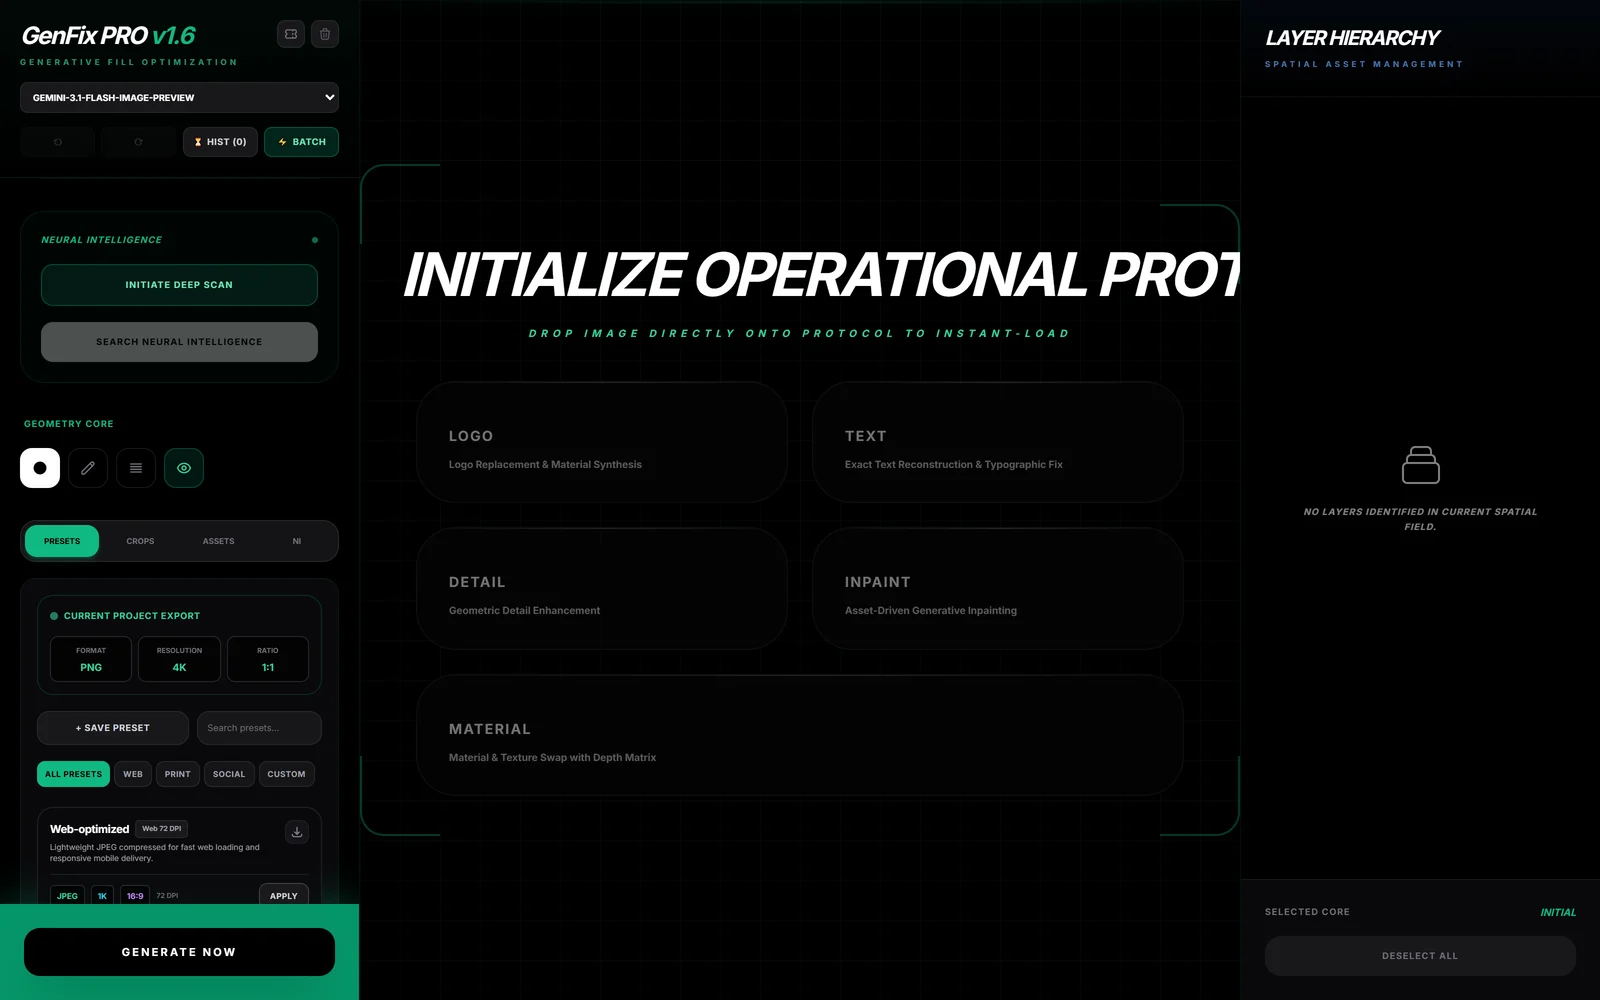The height and width of the screenshot is (1000, 1600).
Task: Click the trash bin icon in the header
Action: 325,34
